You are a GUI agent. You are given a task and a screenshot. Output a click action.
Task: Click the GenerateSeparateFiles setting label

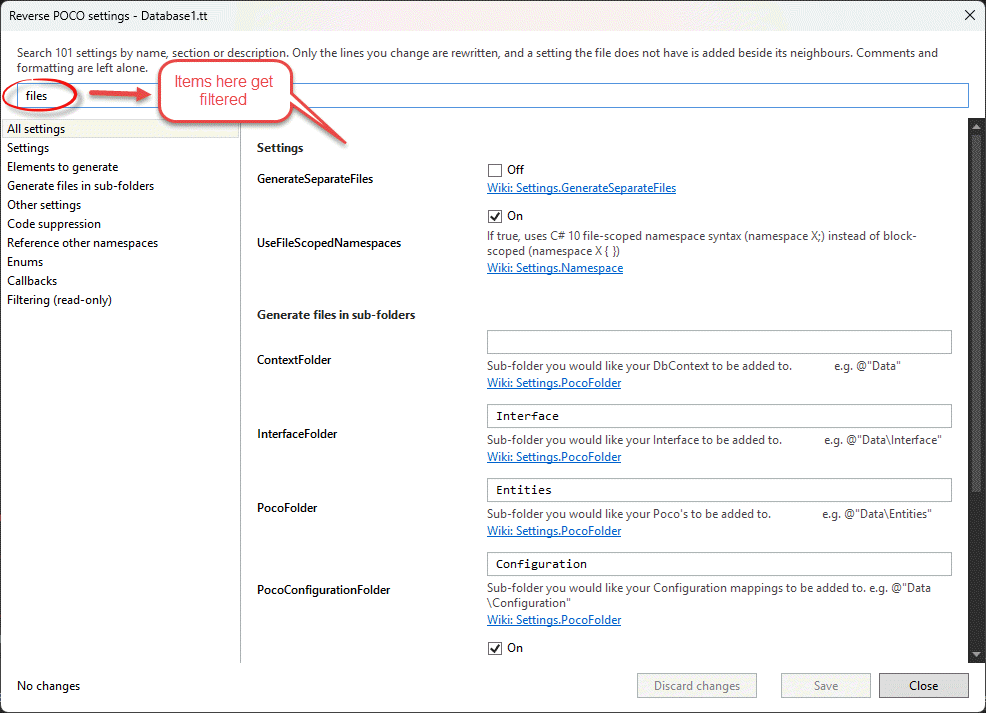[315, 179]
